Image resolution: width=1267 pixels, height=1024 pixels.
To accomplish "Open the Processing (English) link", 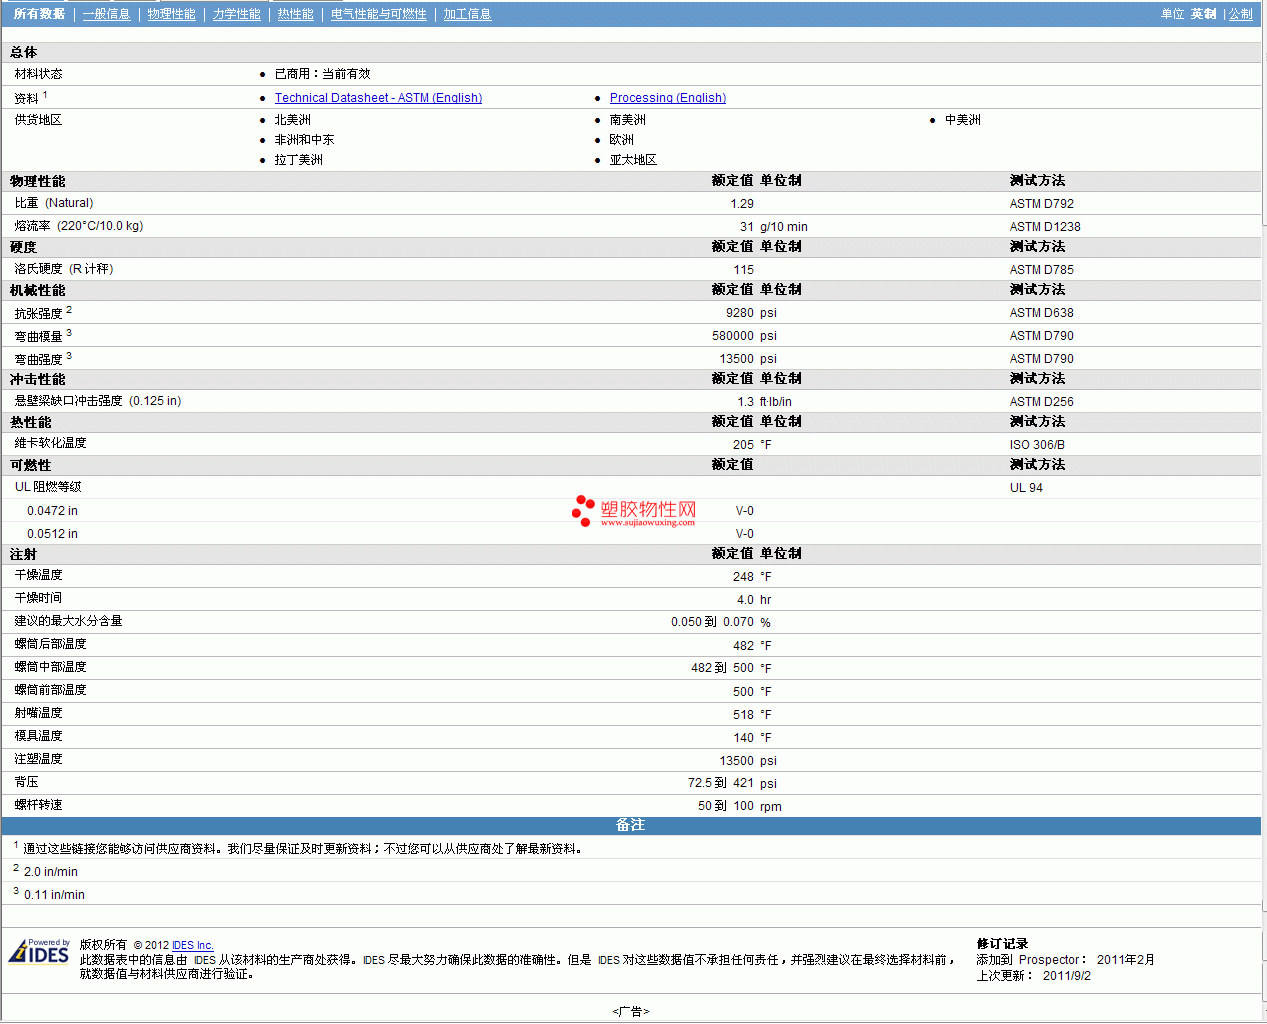I will click(x=667, y=98).
